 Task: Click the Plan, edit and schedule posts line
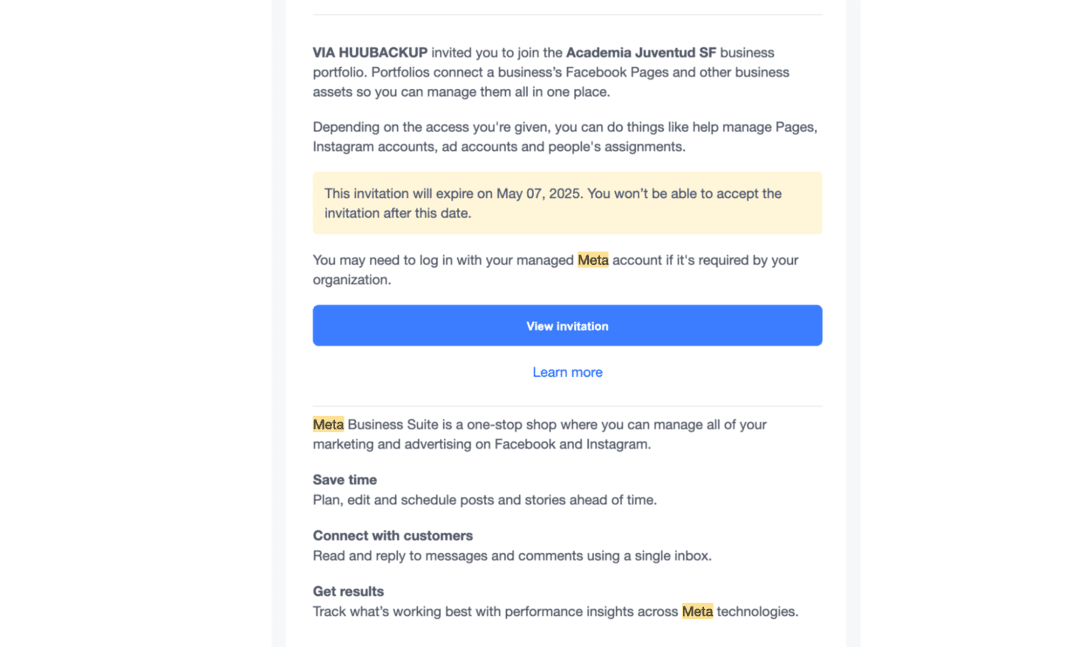pos(484,499)
